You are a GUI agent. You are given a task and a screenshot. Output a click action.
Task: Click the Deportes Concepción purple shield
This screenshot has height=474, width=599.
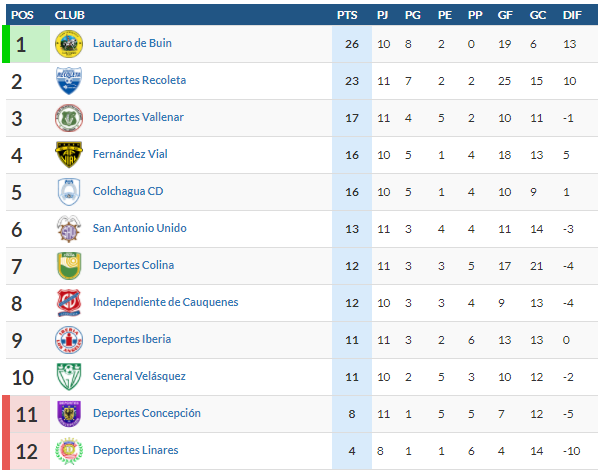click(69, 414)
